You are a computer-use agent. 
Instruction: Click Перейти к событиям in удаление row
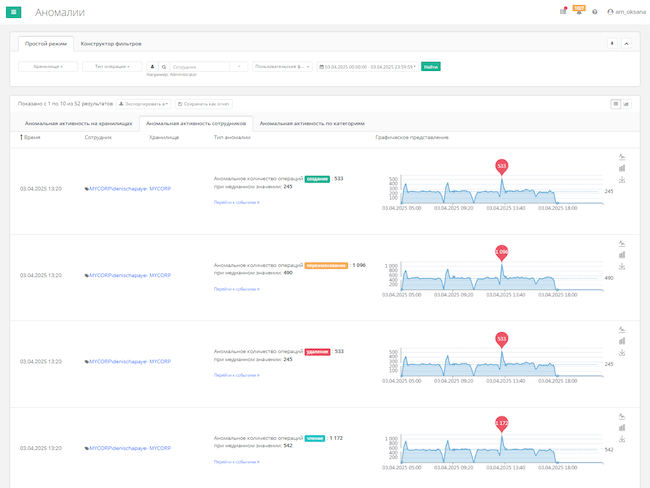(237, 375)
